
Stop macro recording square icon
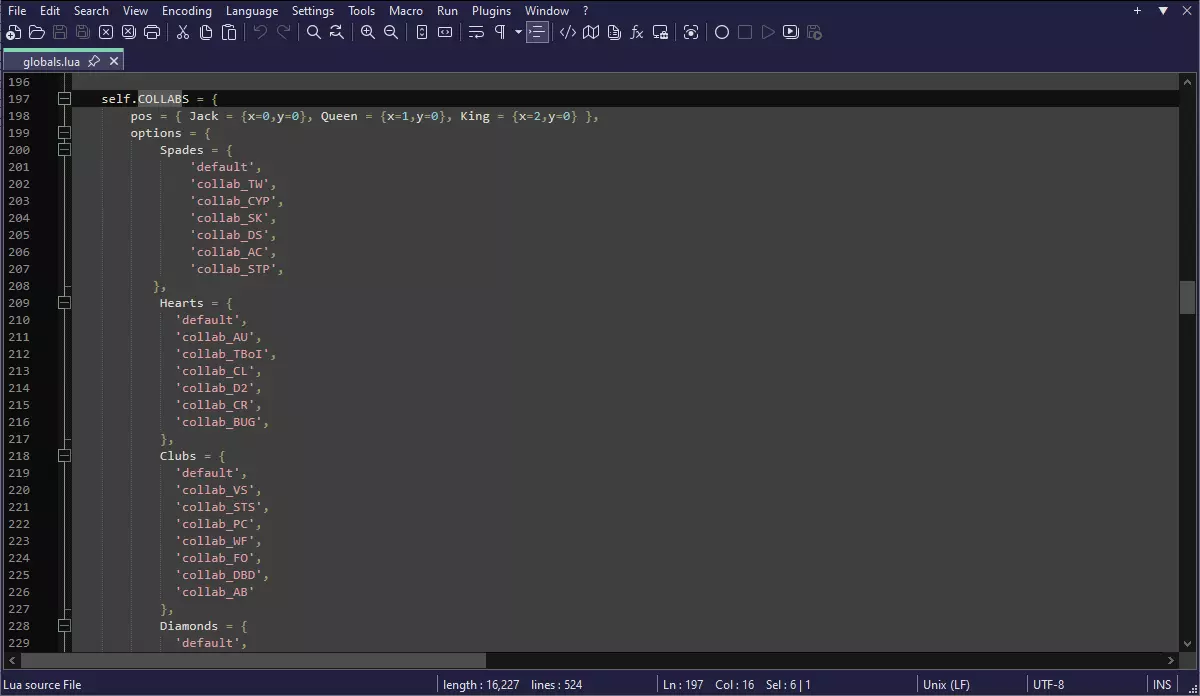click(745, 32)
